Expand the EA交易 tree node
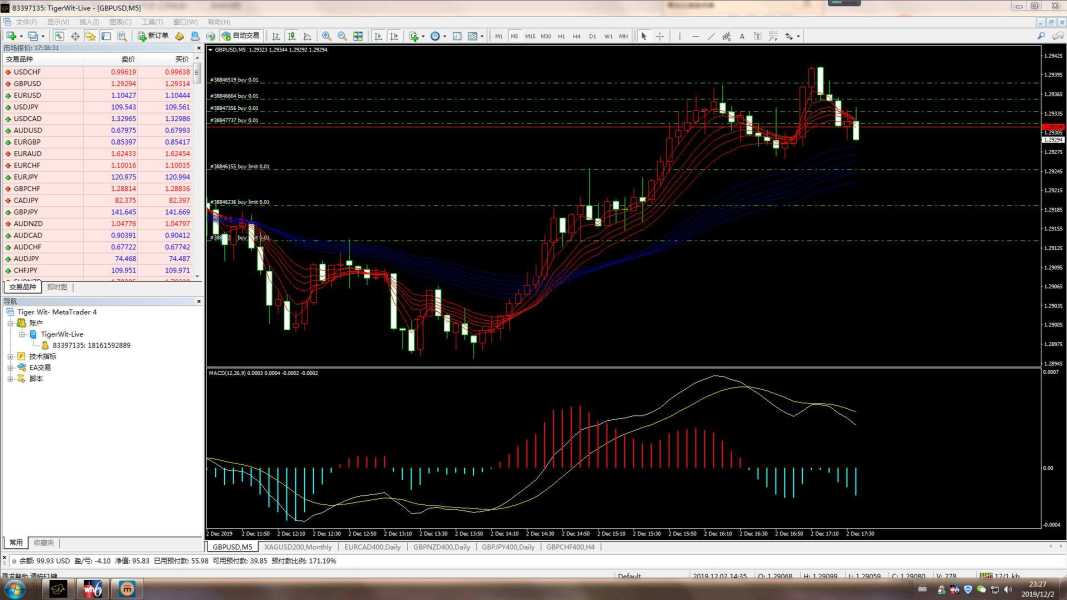Screen dimensions: 1067x600 pos(10,367)
